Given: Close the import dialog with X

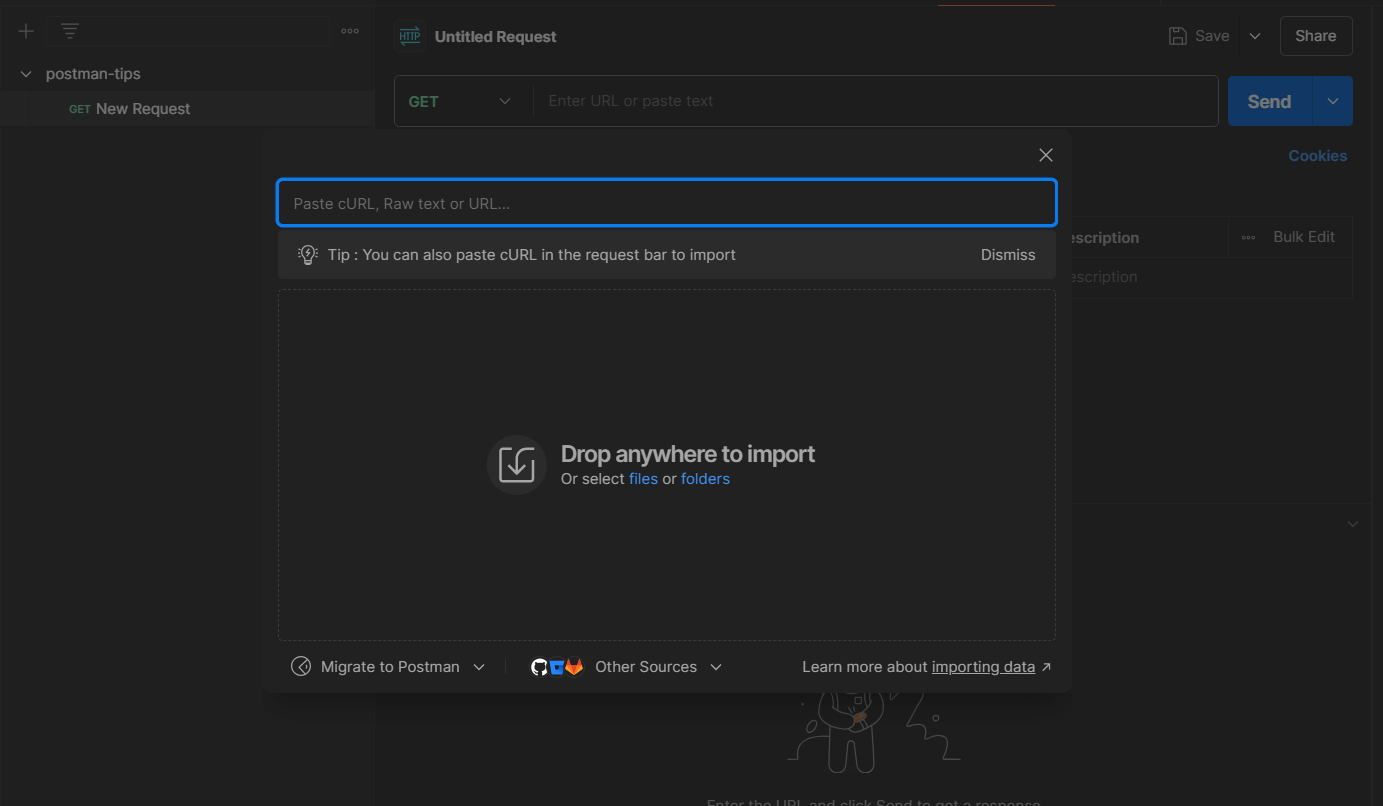Looking at the screenshot, I should click(x=1046, y=155).
